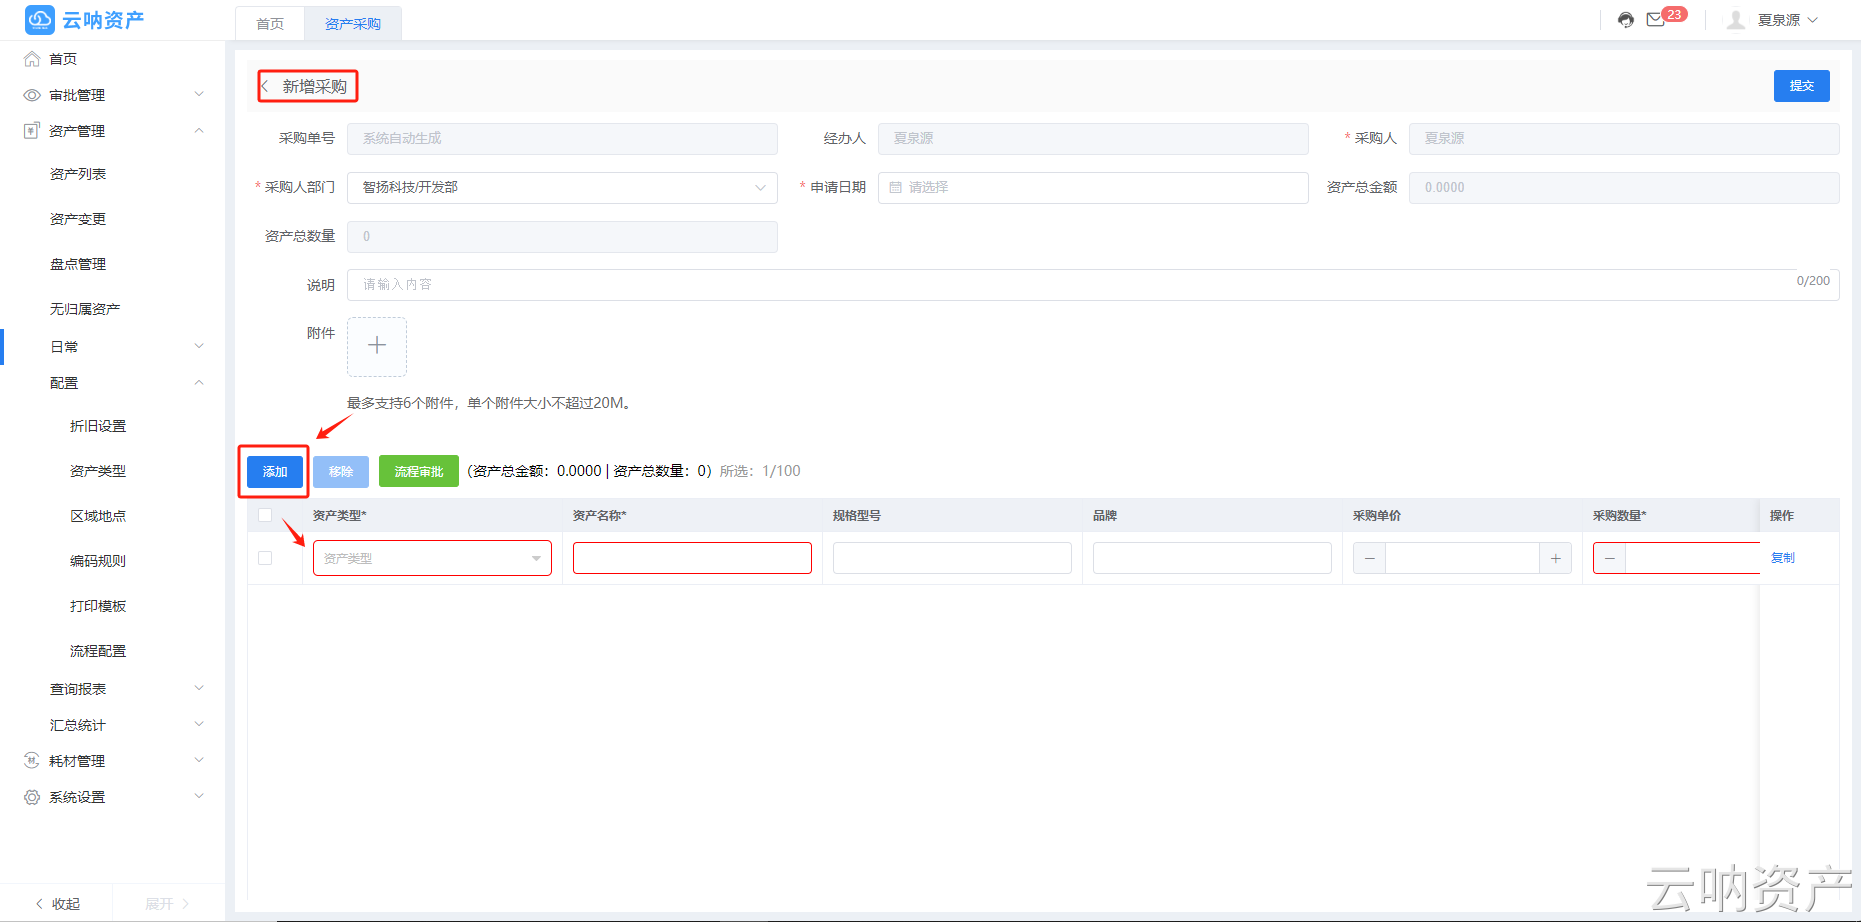Click the 复制 link in the row

[1782, 558]
